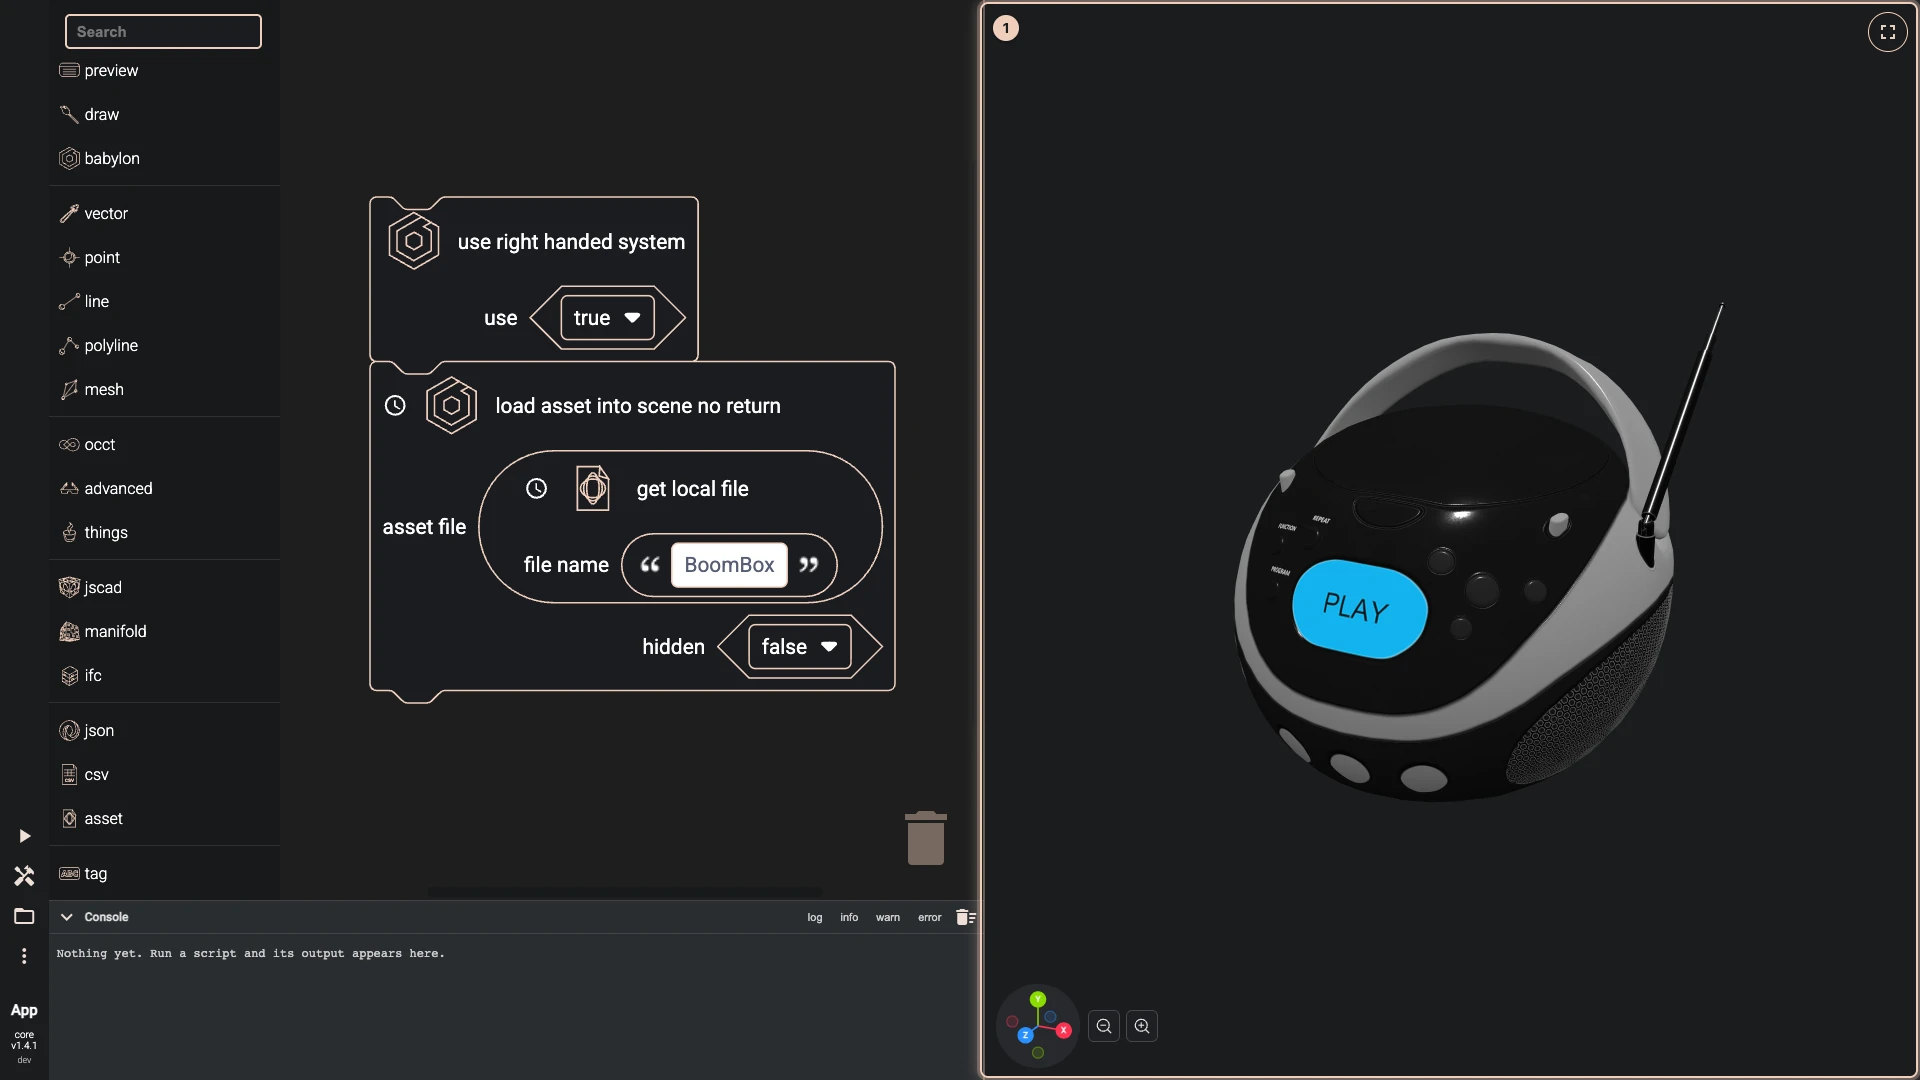Viewport: 1920px width, 1080px height.
Task: Click the babylon icon on right handed block
Action: click(x=413, y=241)
